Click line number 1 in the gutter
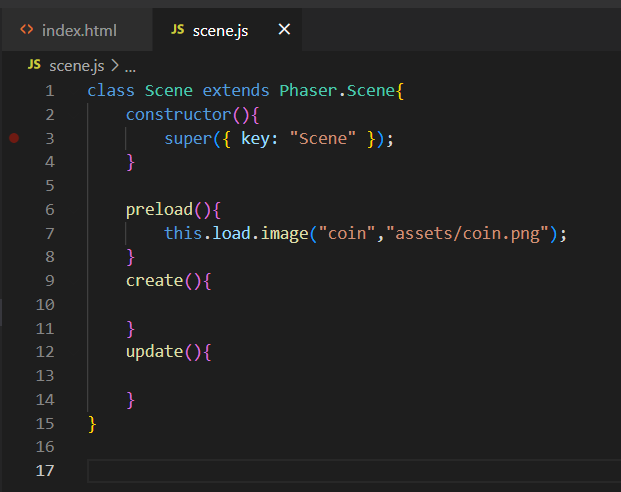The height and width of the screenshot is (492, 621). [x=50, y=91]
